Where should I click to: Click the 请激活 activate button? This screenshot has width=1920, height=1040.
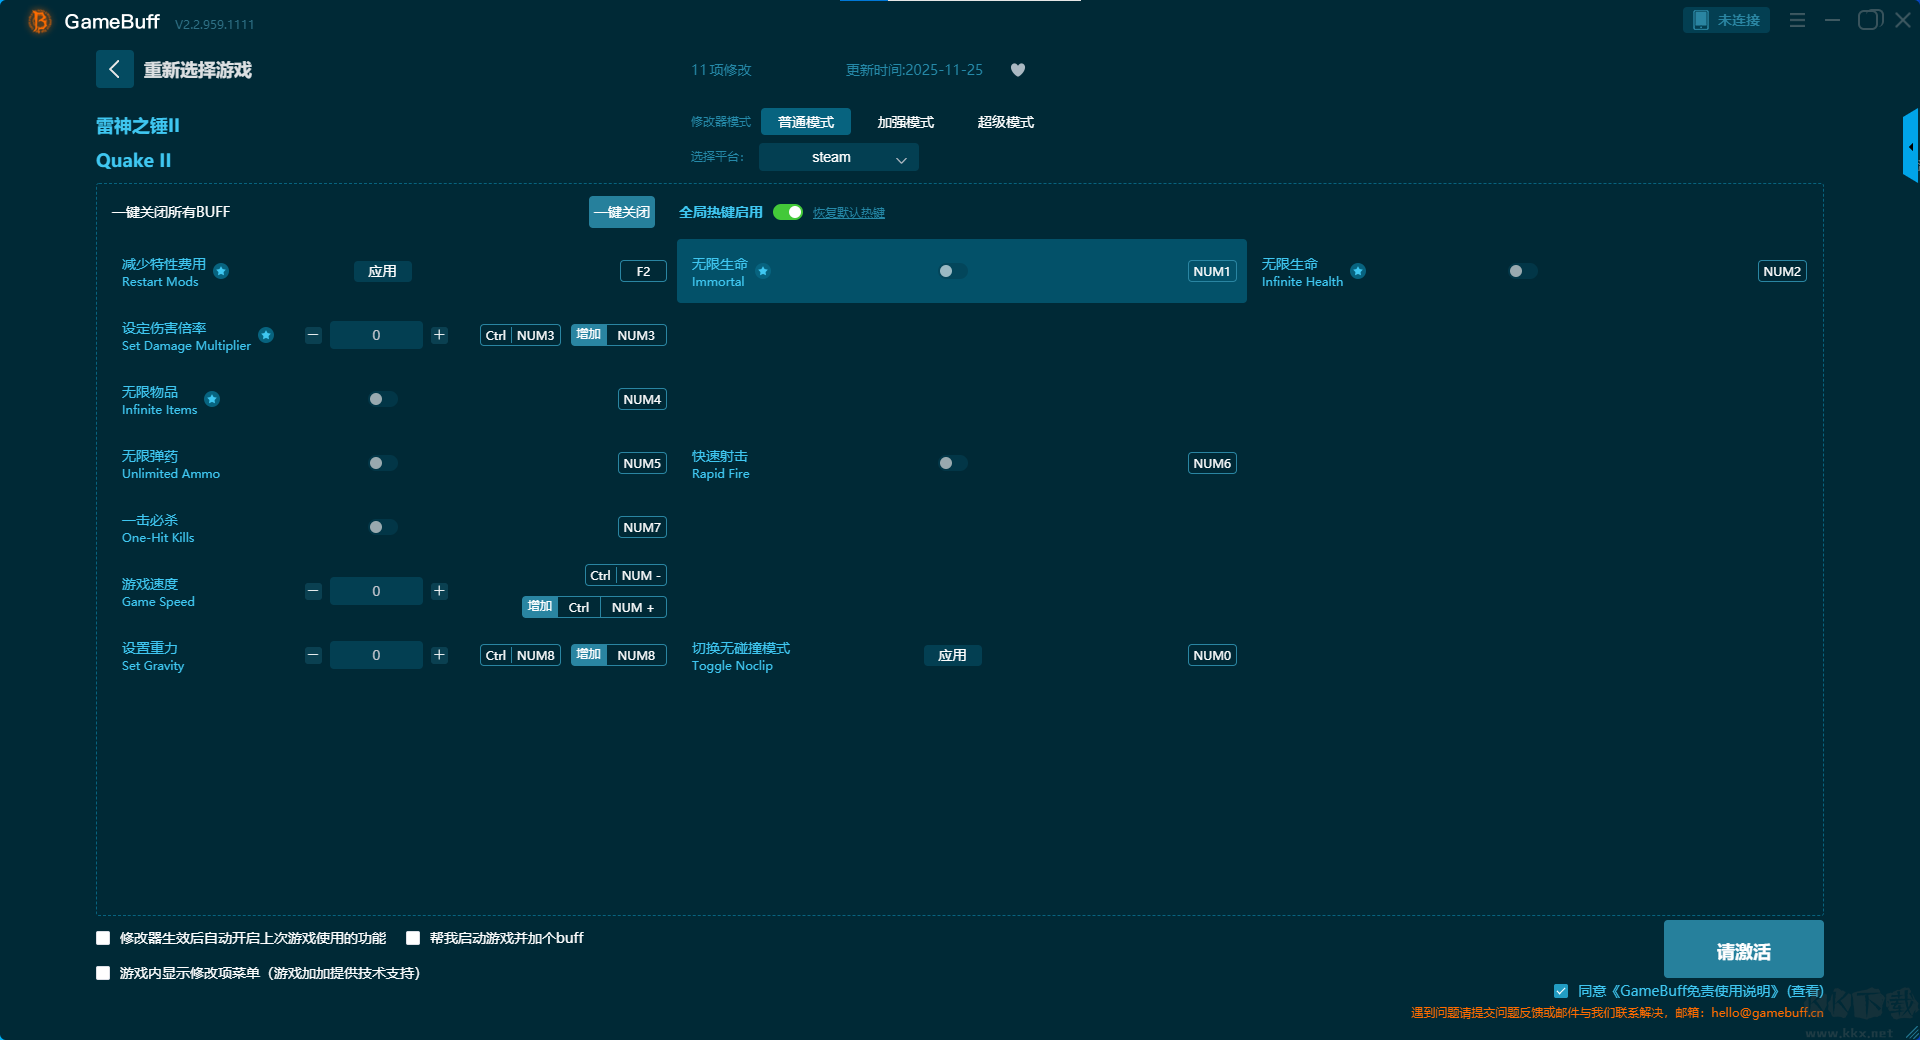pyautogui.click(x=1743, y=950)
